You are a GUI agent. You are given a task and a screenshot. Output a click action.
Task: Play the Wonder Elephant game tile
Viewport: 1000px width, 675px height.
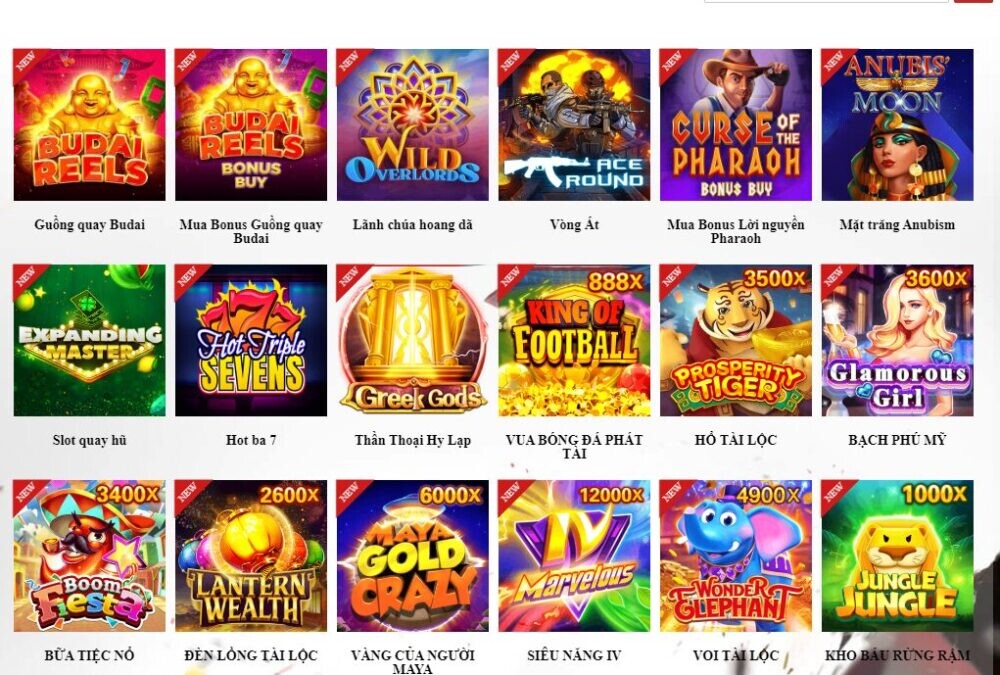[x=735, y=557]
